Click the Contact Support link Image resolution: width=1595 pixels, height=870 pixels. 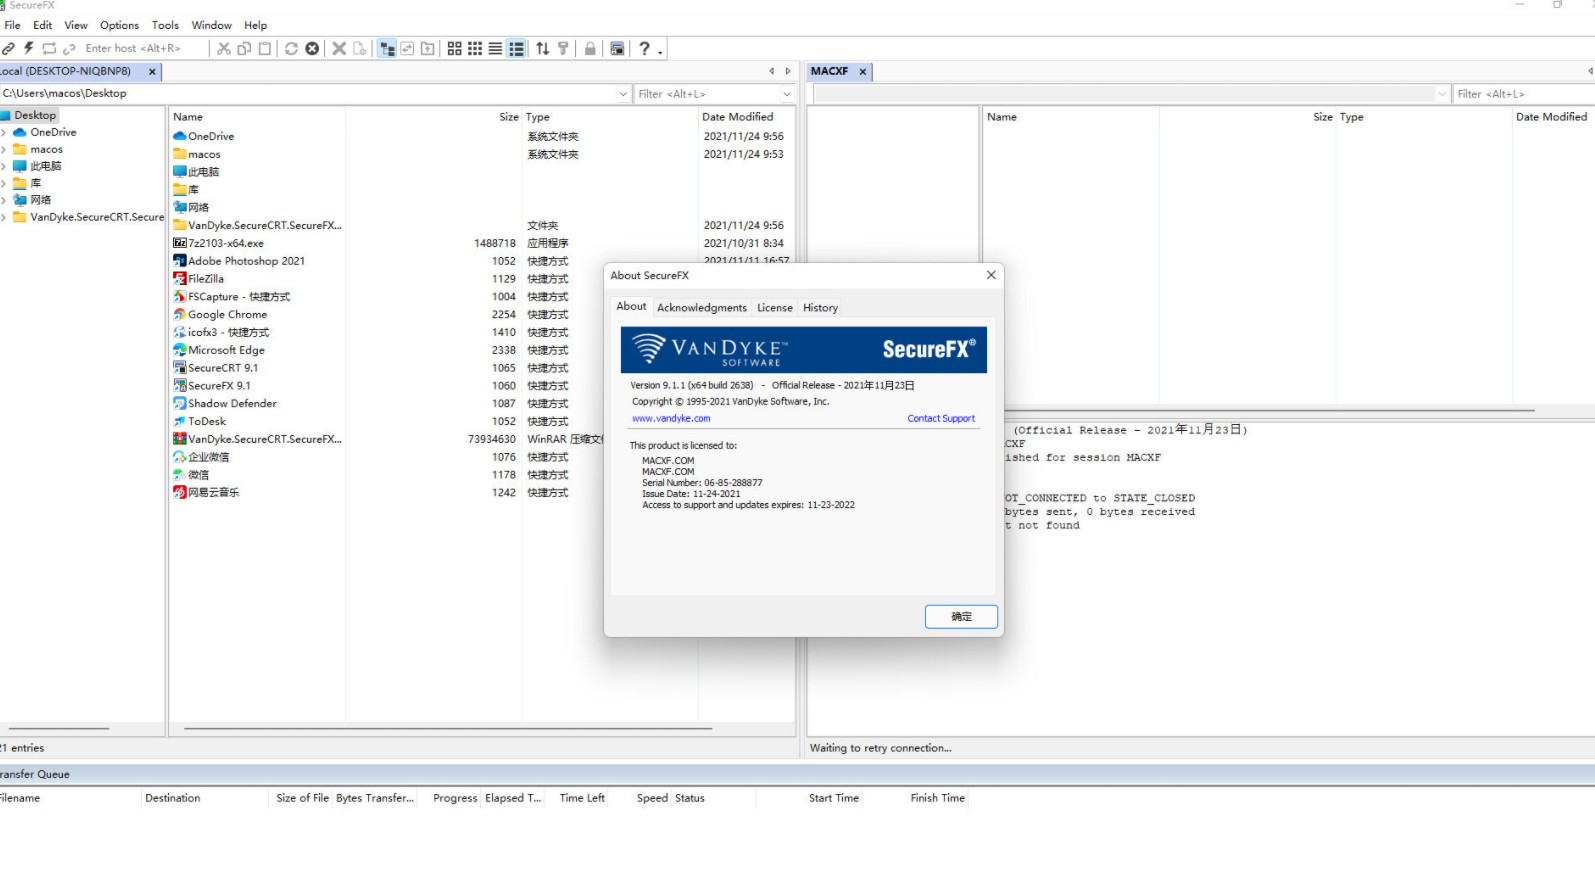point(941,419)
